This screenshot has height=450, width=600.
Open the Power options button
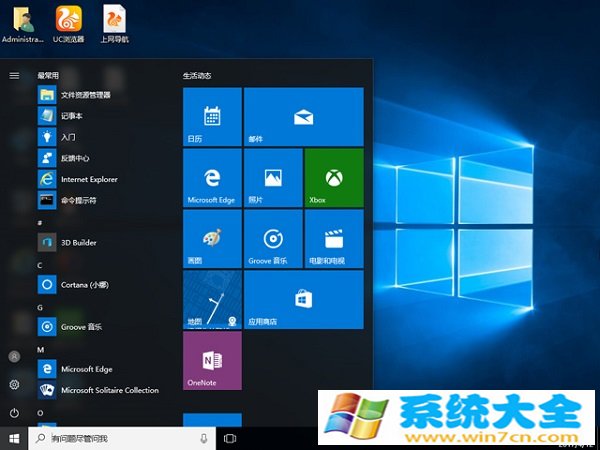tap(14, 413)
